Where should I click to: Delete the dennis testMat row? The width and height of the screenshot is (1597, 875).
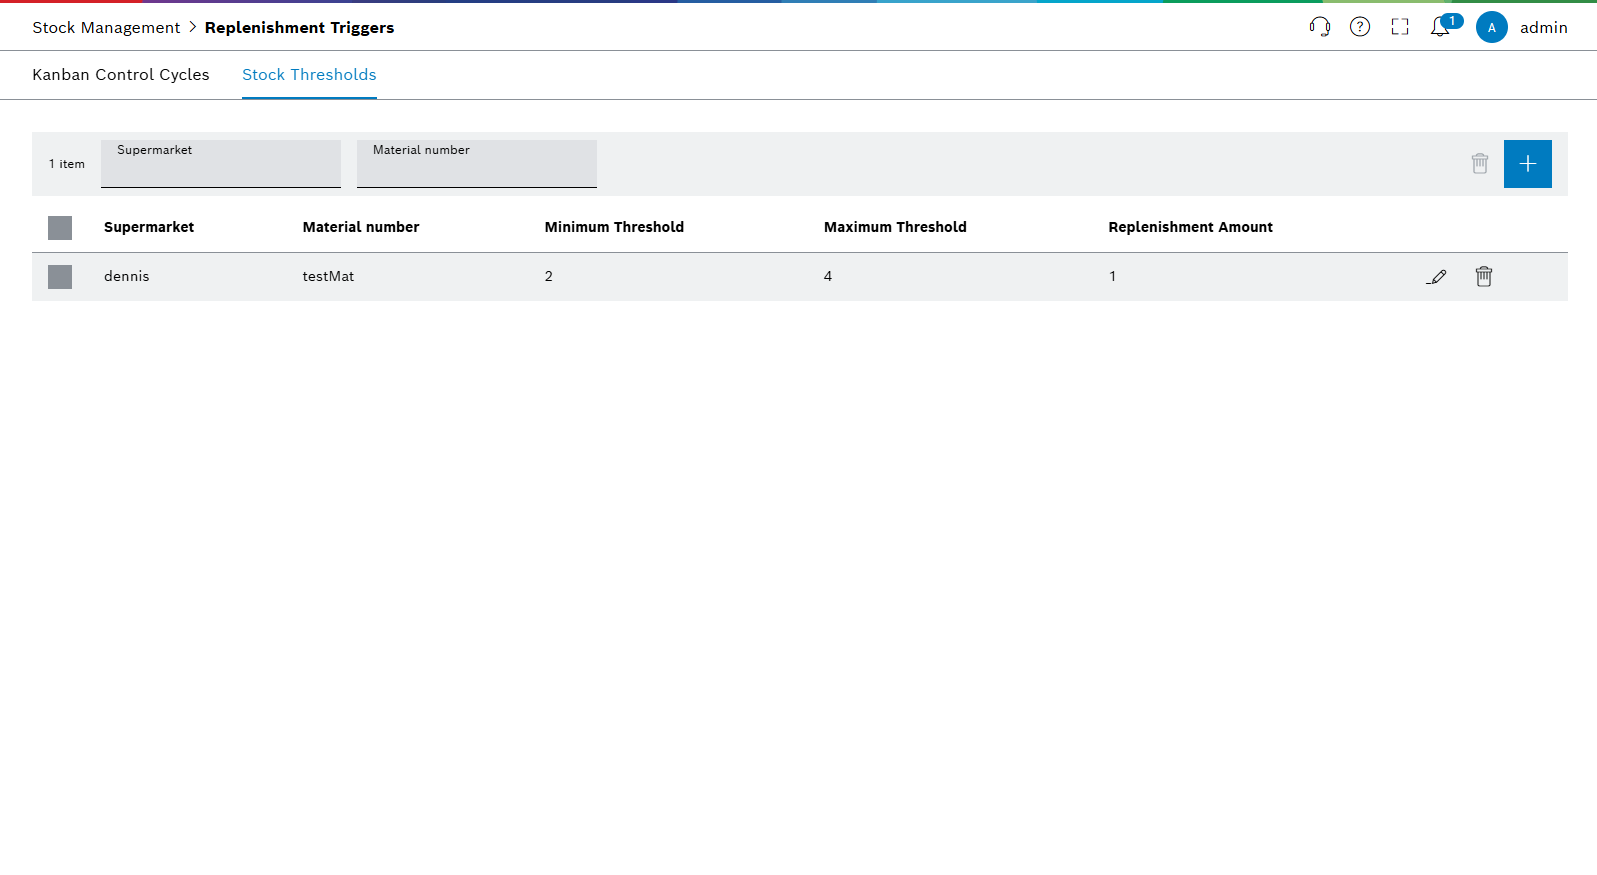click(x=1483, y=276)
